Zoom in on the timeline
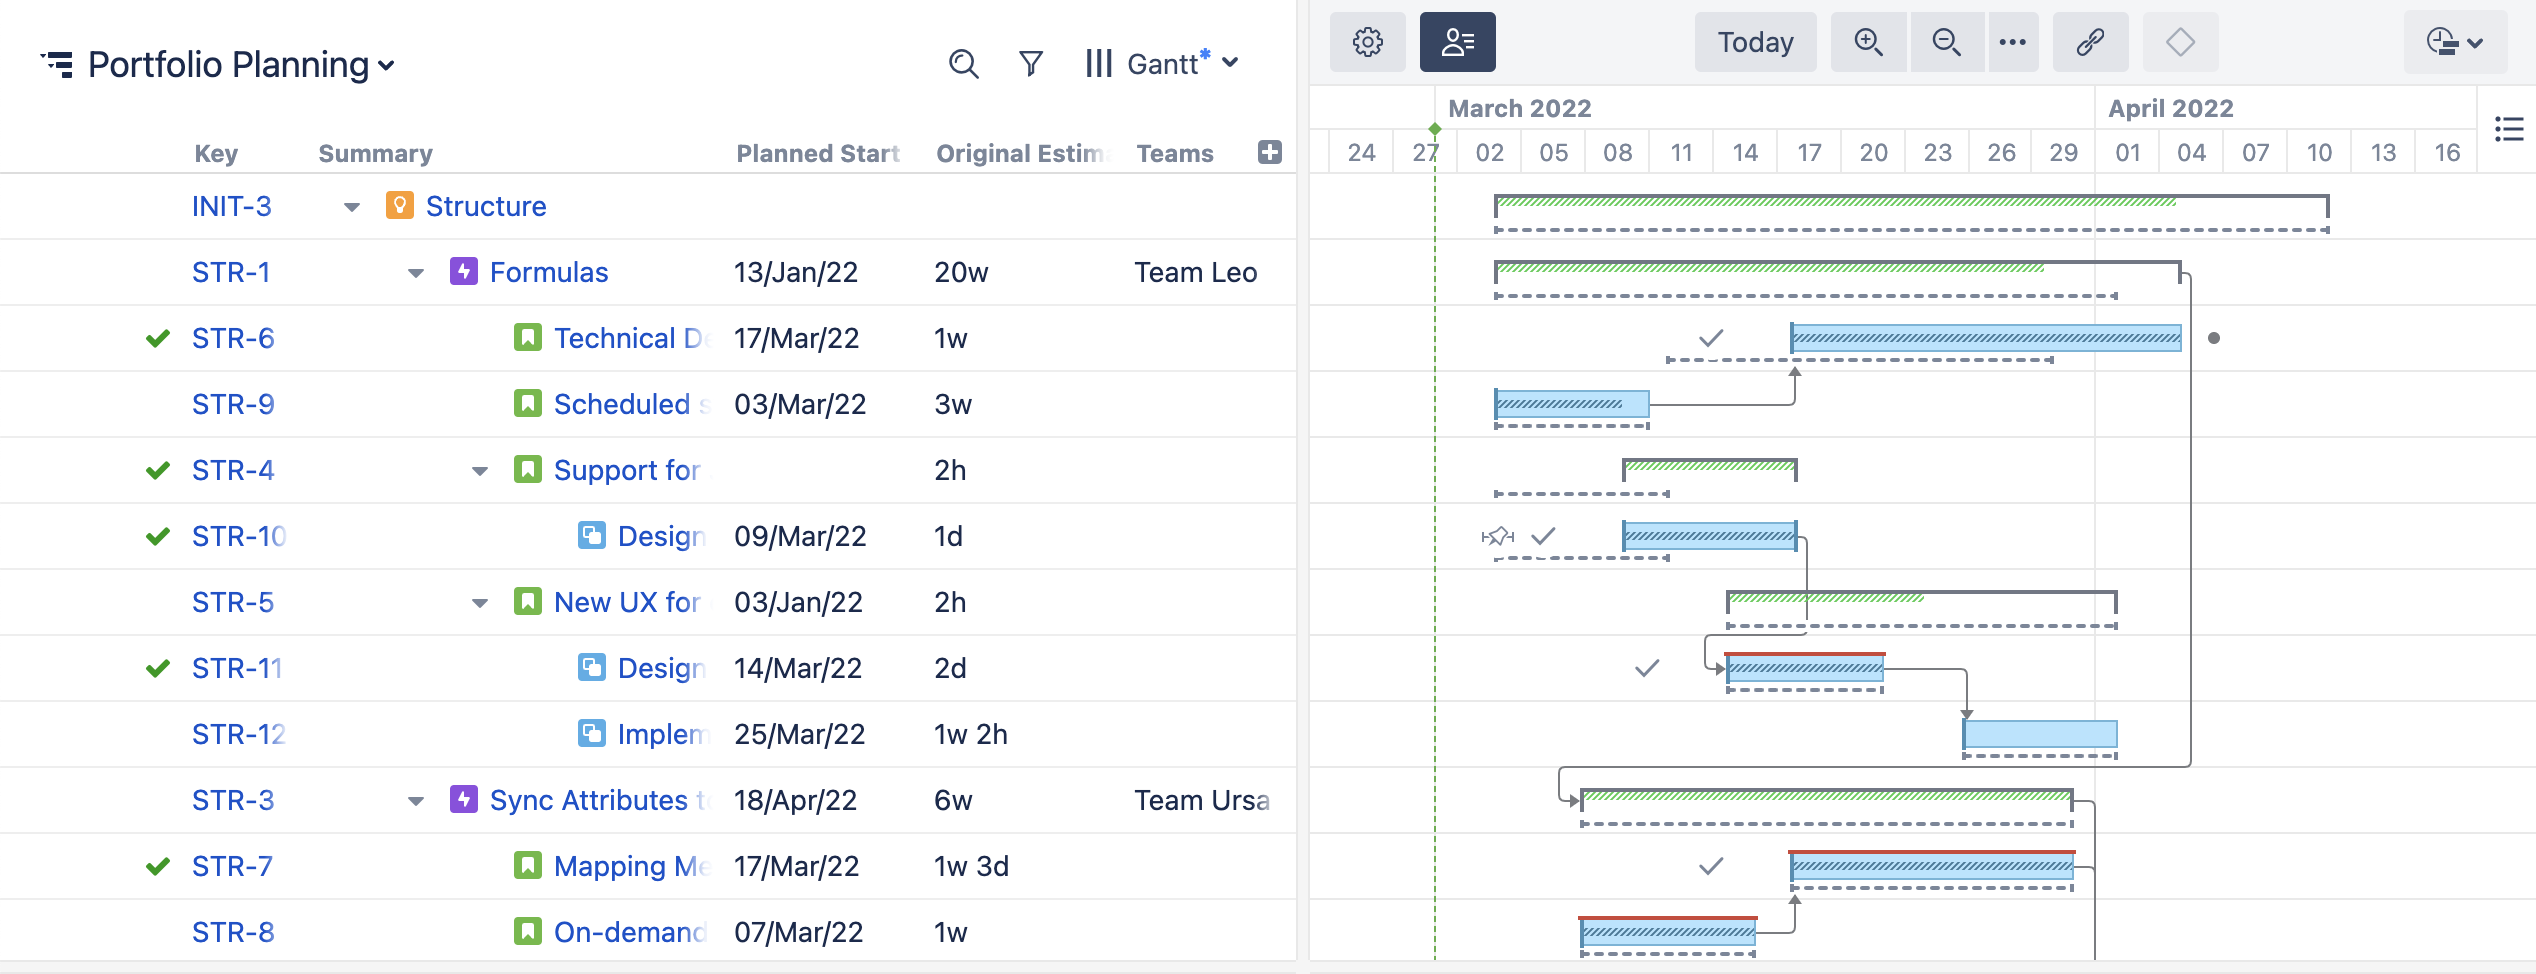This screenshot has width=2536, height=974. 1868,42
